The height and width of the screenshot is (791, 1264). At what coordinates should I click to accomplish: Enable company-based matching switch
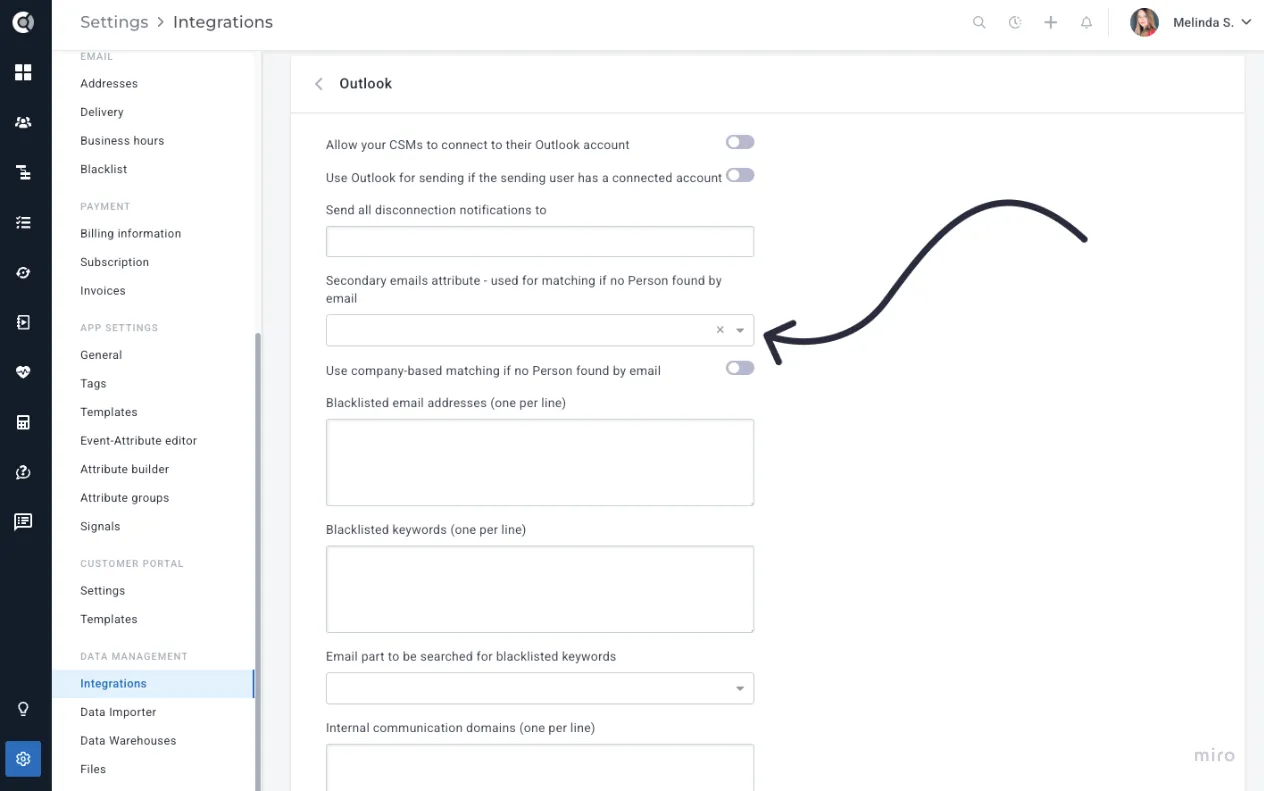click(740, 368)
